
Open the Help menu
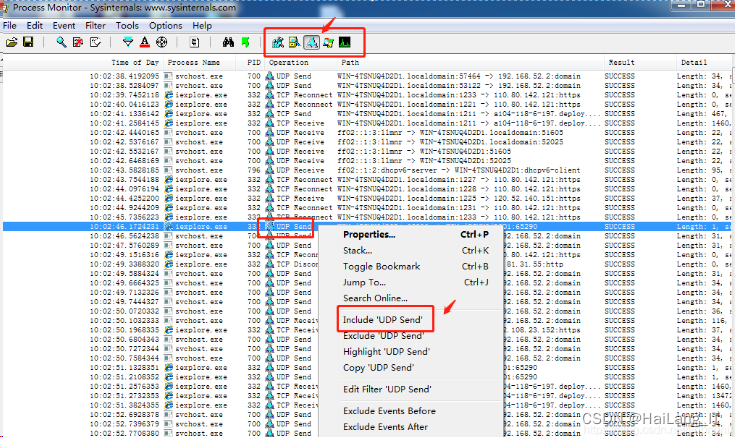pos(202,26)
